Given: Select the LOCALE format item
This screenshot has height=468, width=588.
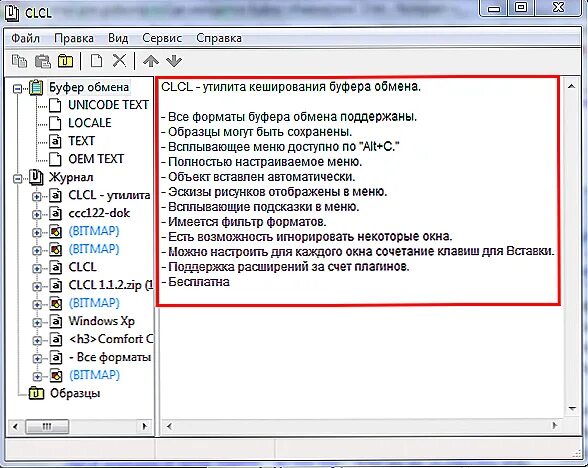Looking at the screenshot, I should pos(90,123).
